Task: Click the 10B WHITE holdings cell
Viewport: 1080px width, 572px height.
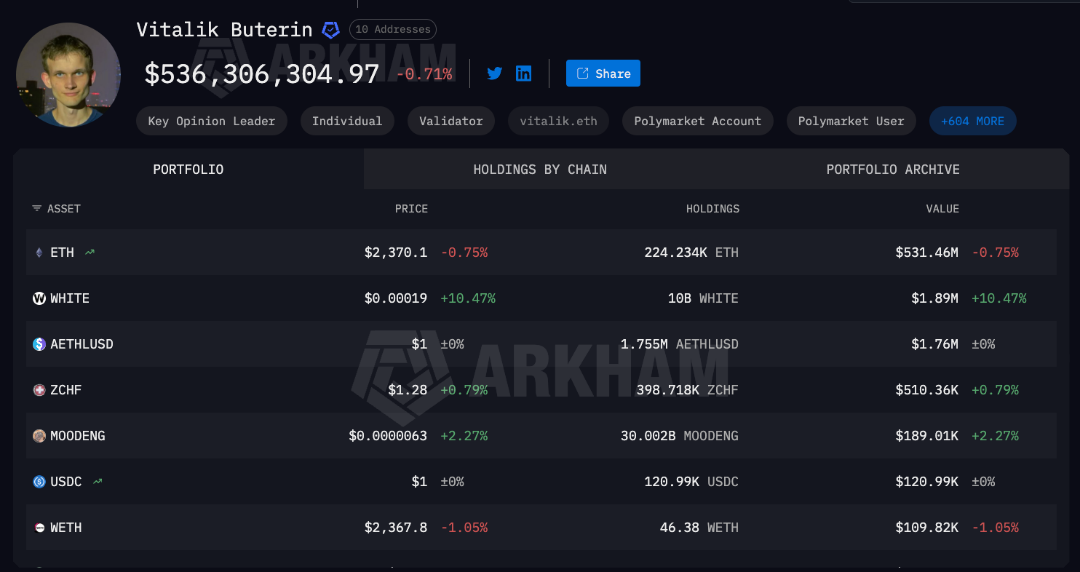Action: tap(703, 298)
